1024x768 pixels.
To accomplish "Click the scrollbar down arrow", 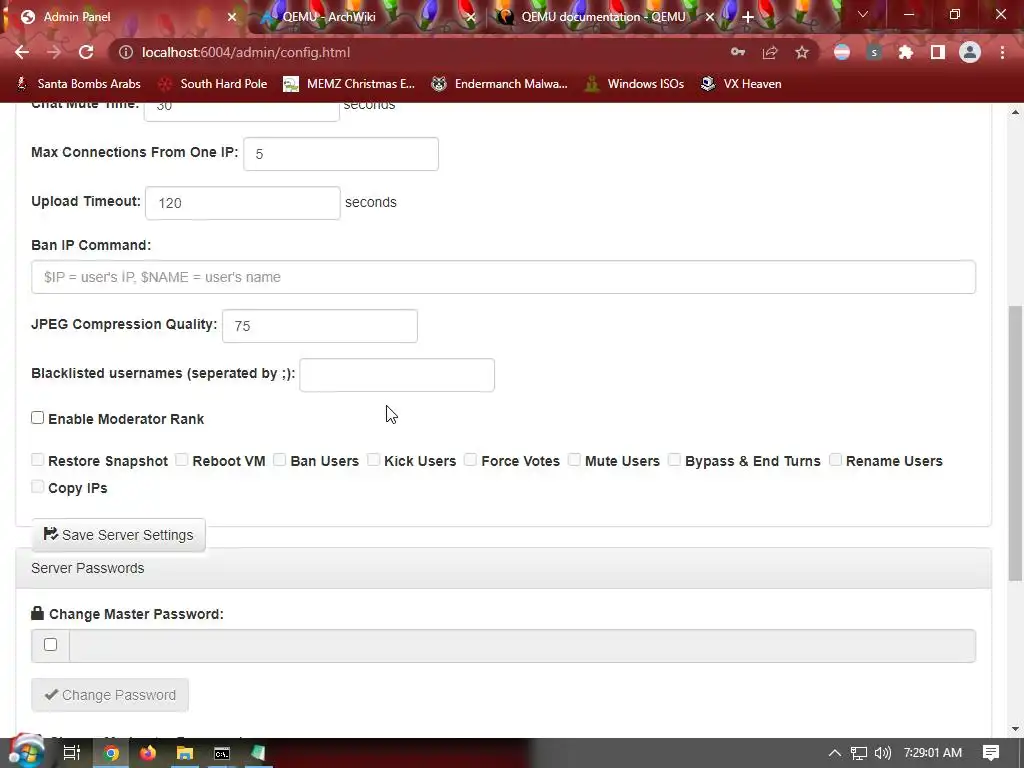I will click(1015, 729).
